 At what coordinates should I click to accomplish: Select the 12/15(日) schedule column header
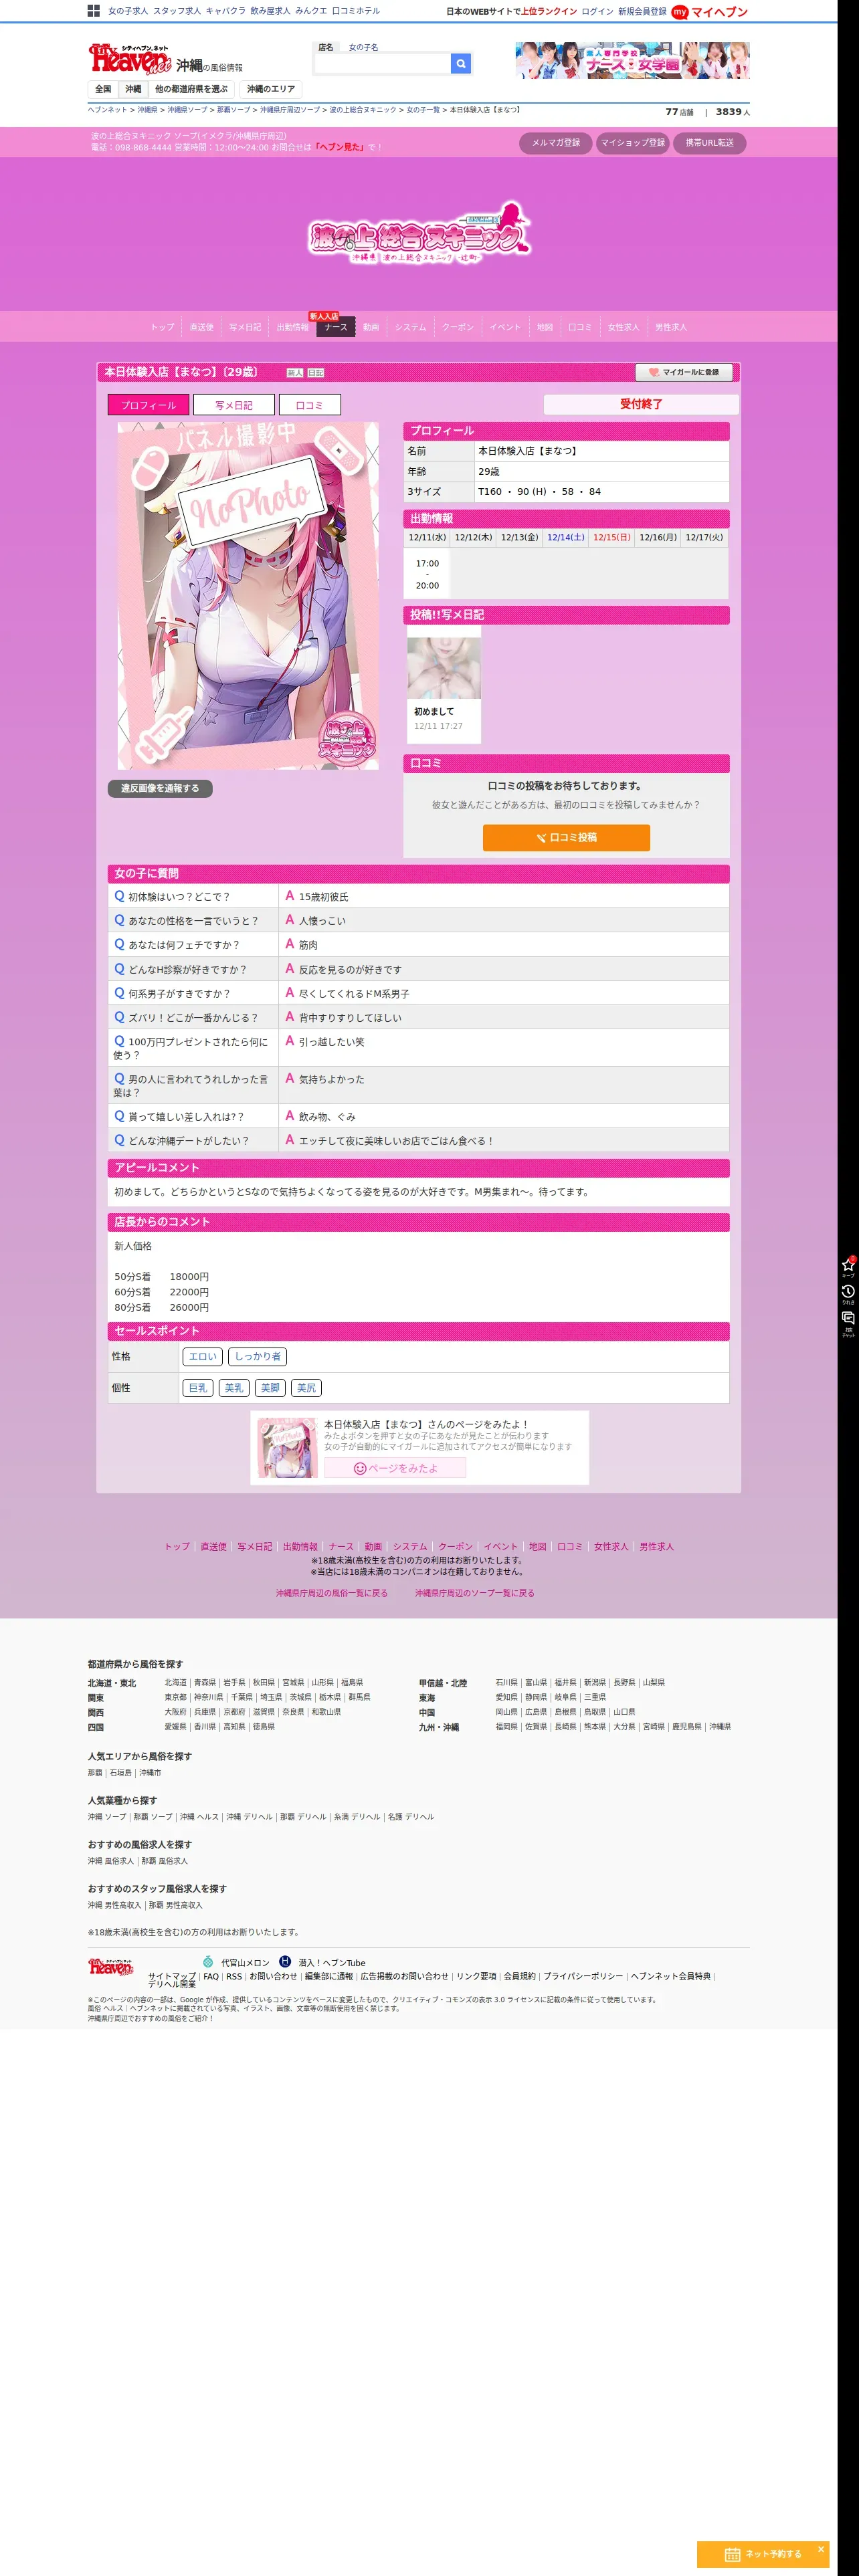click(612, 537)
